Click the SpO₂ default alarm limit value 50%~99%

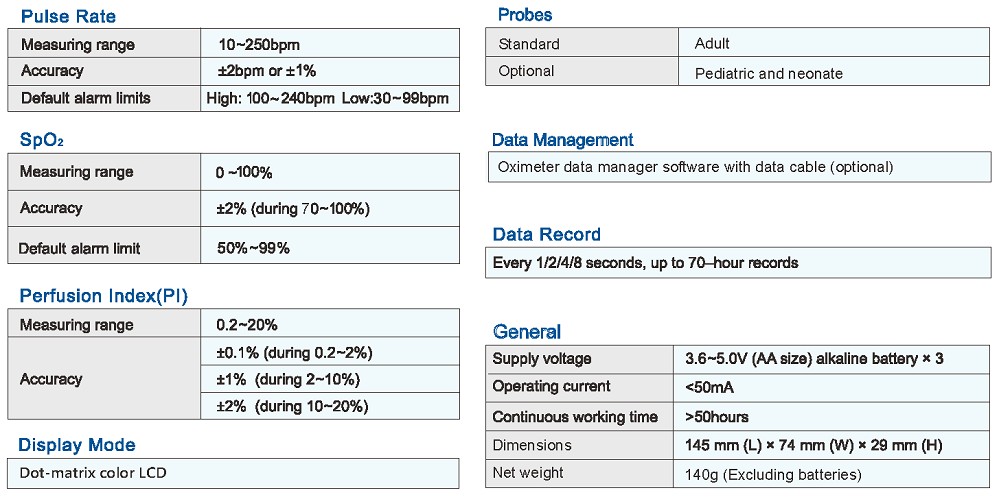point(252,248)
